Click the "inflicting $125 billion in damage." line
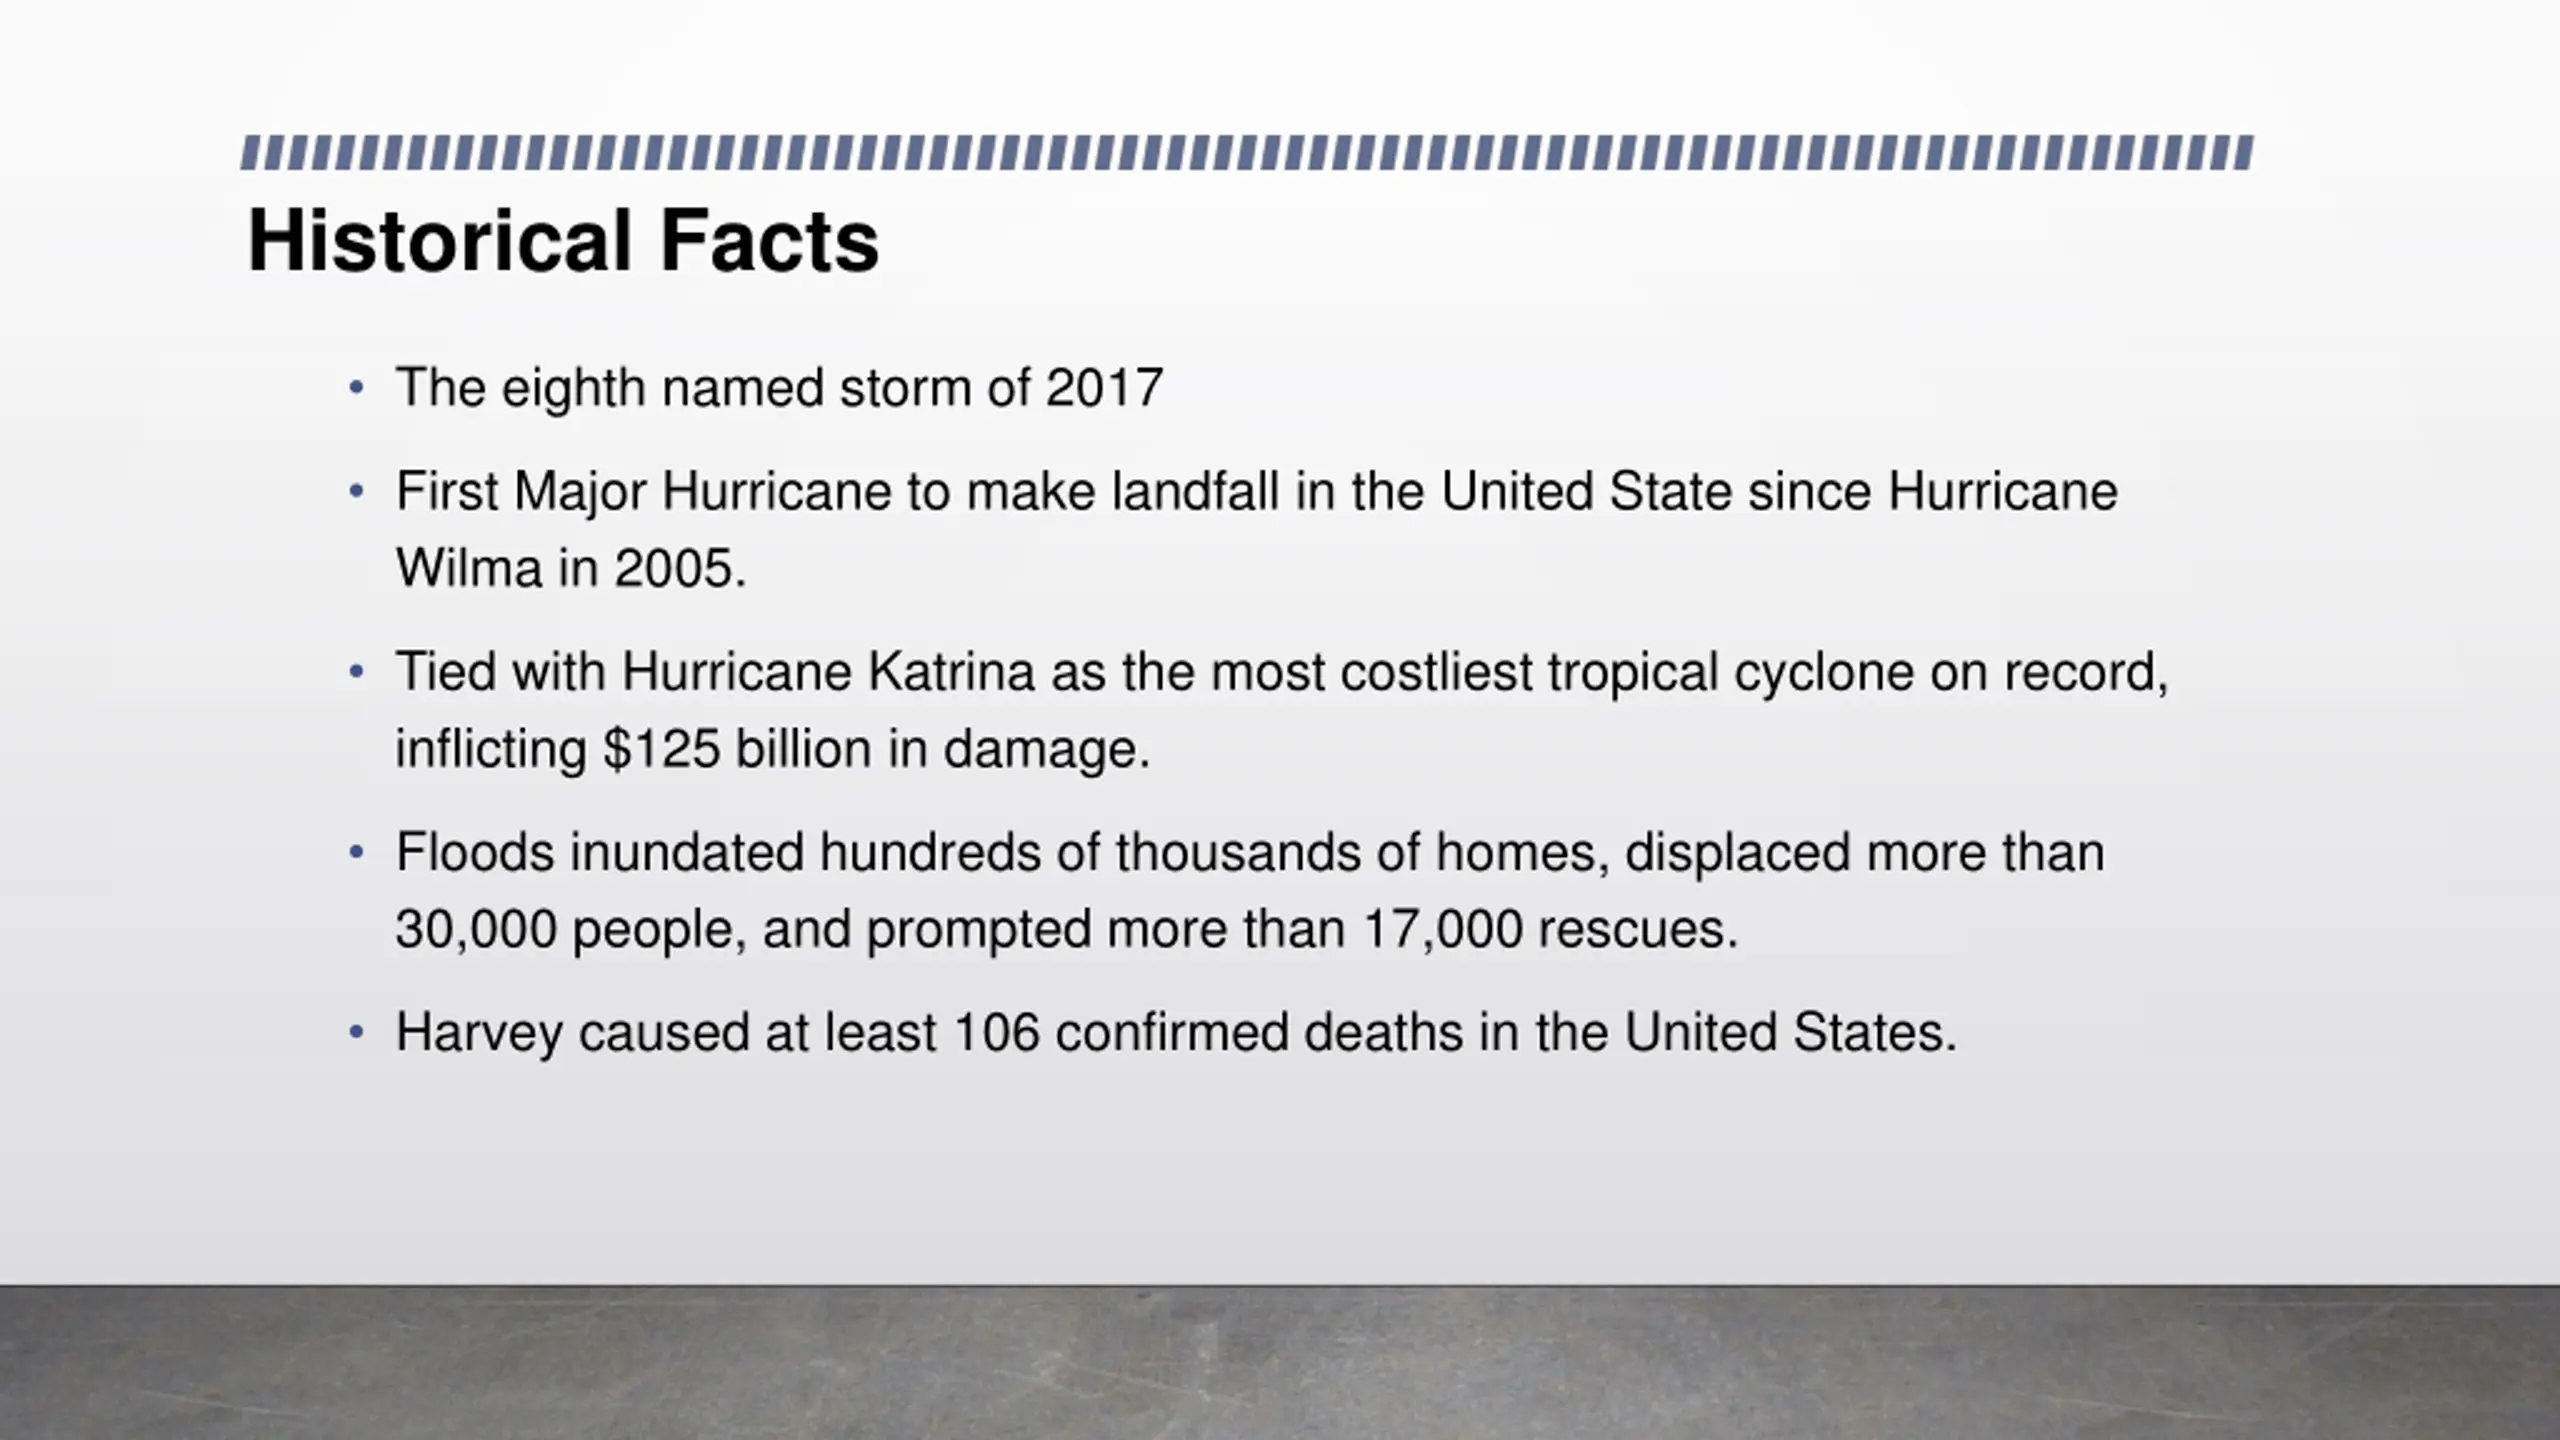 773,748
